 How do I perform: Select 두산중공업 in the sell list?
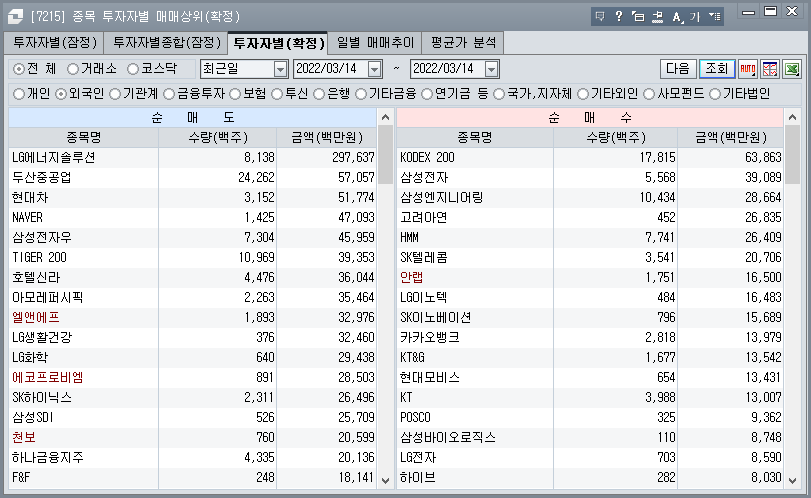(41, 177)
